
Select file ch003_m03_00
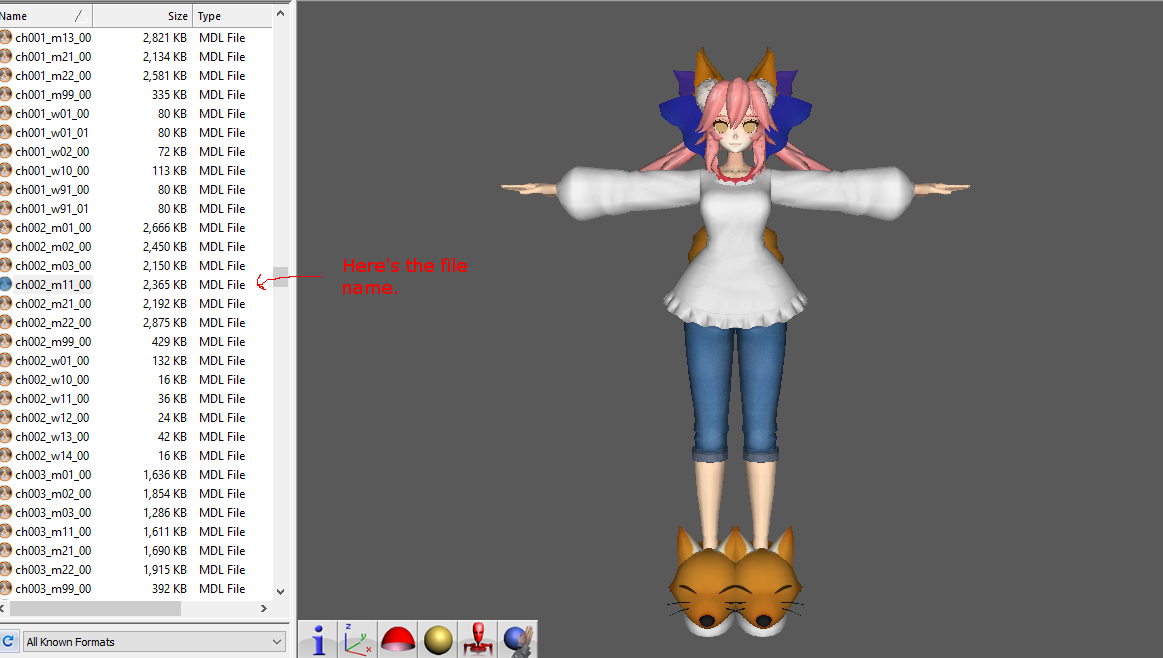[53, 513]
